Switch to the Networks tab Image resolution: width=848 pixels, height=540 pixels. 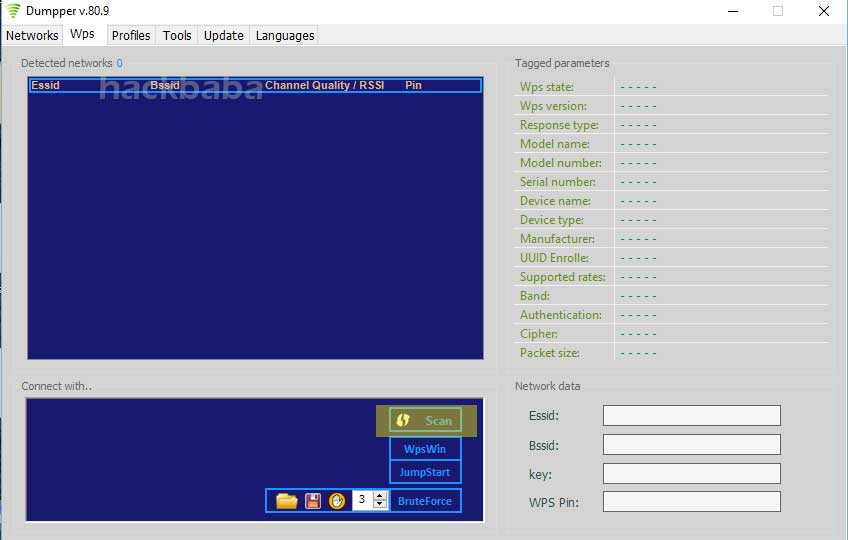(32, 36)
